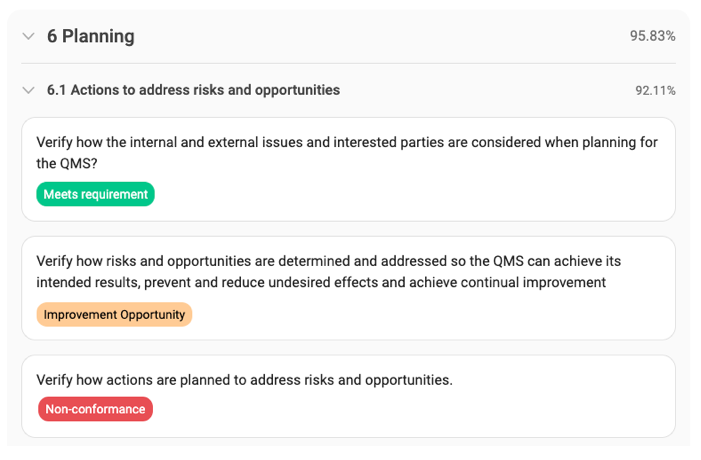Click the 92.11% subsection score

[x=655, y=90]
